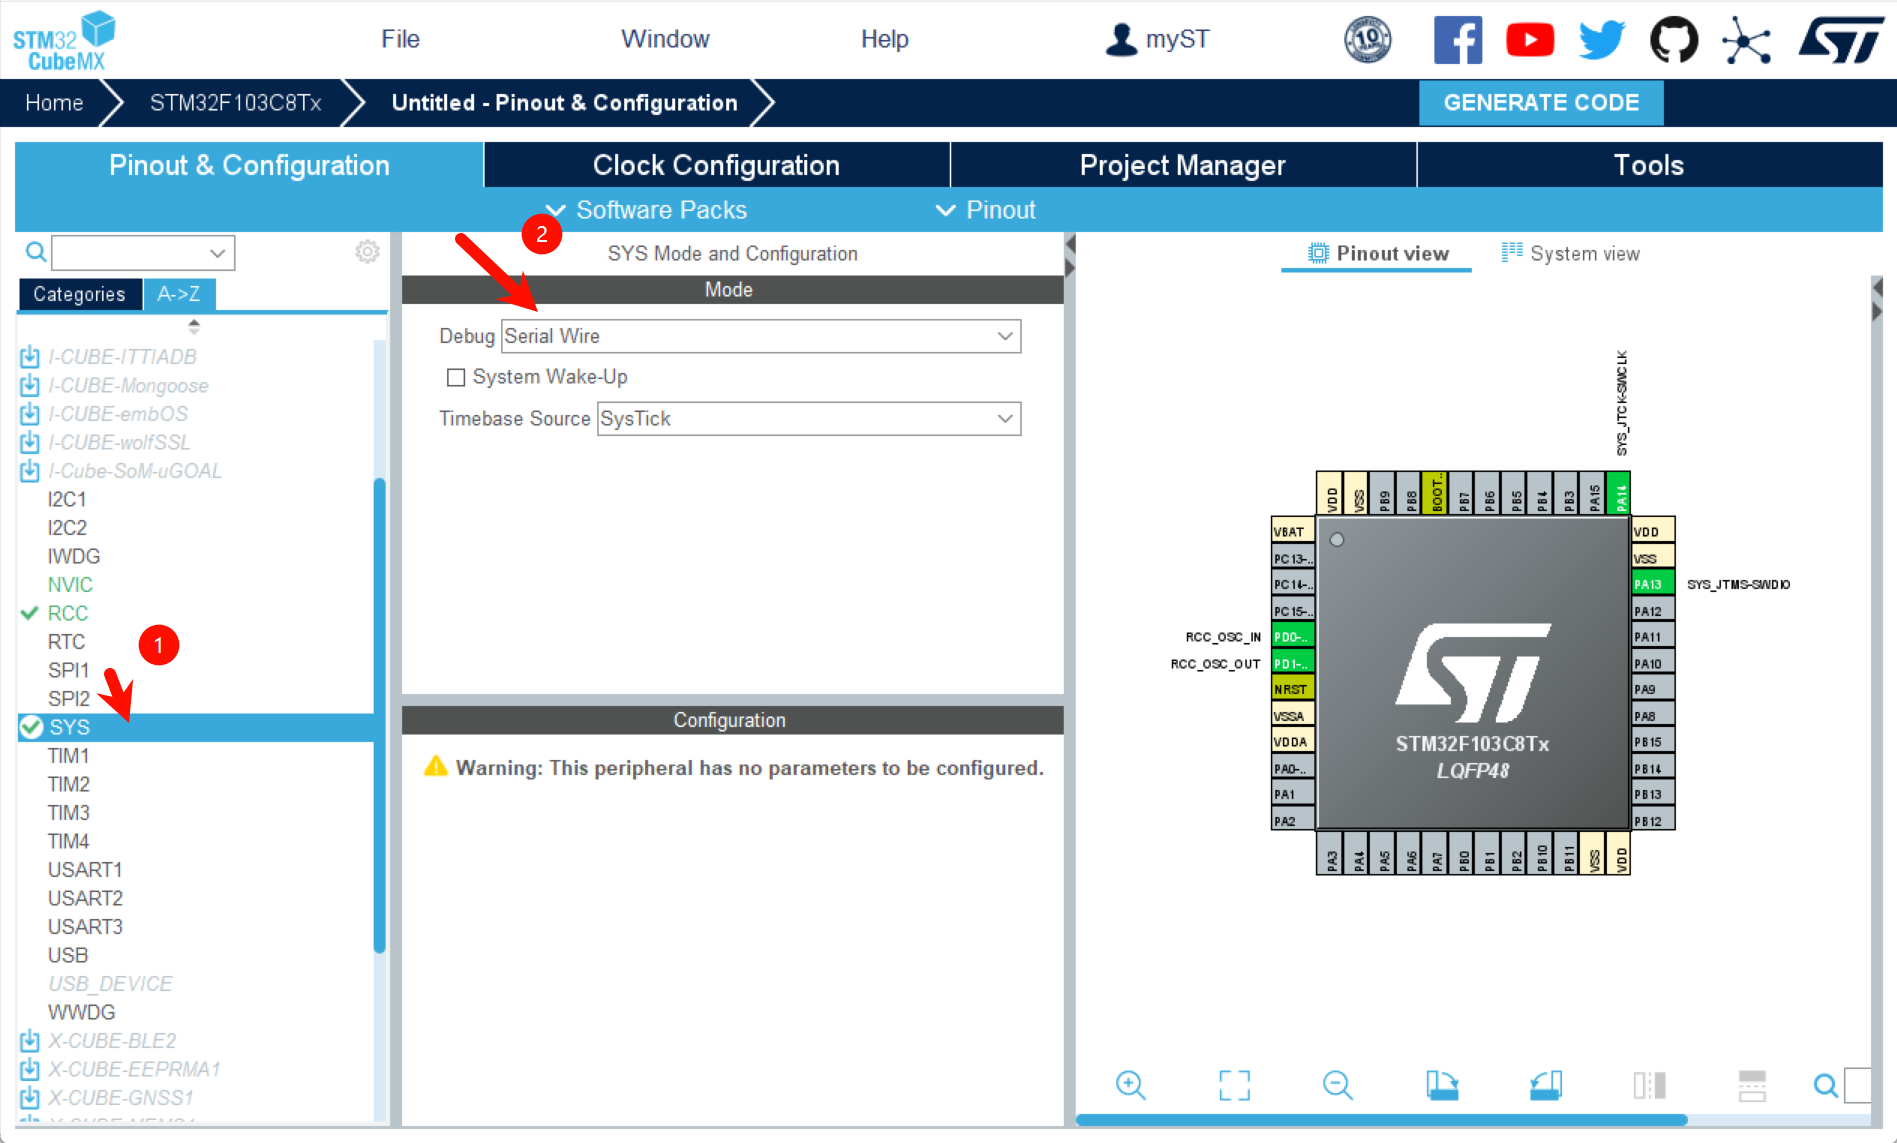This screenshot has height=1143, width=1897.
Task: Click the vertical split view icon
Action: click(x=1649, y=1085)
